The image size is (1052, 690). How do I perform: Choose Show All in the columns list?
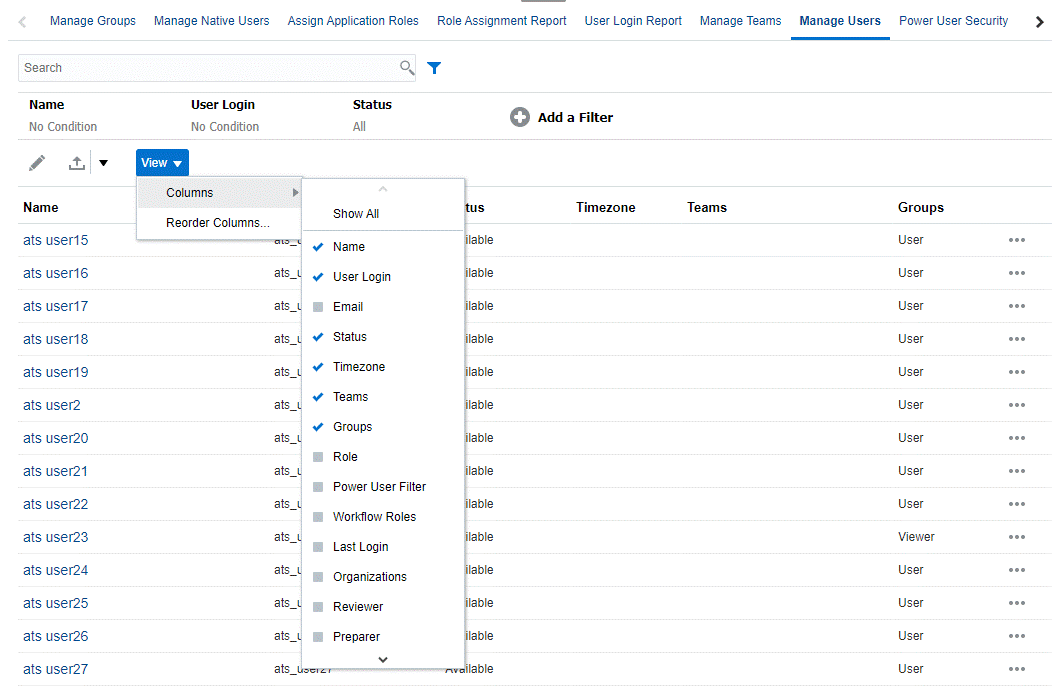click(x=356, y=214)
